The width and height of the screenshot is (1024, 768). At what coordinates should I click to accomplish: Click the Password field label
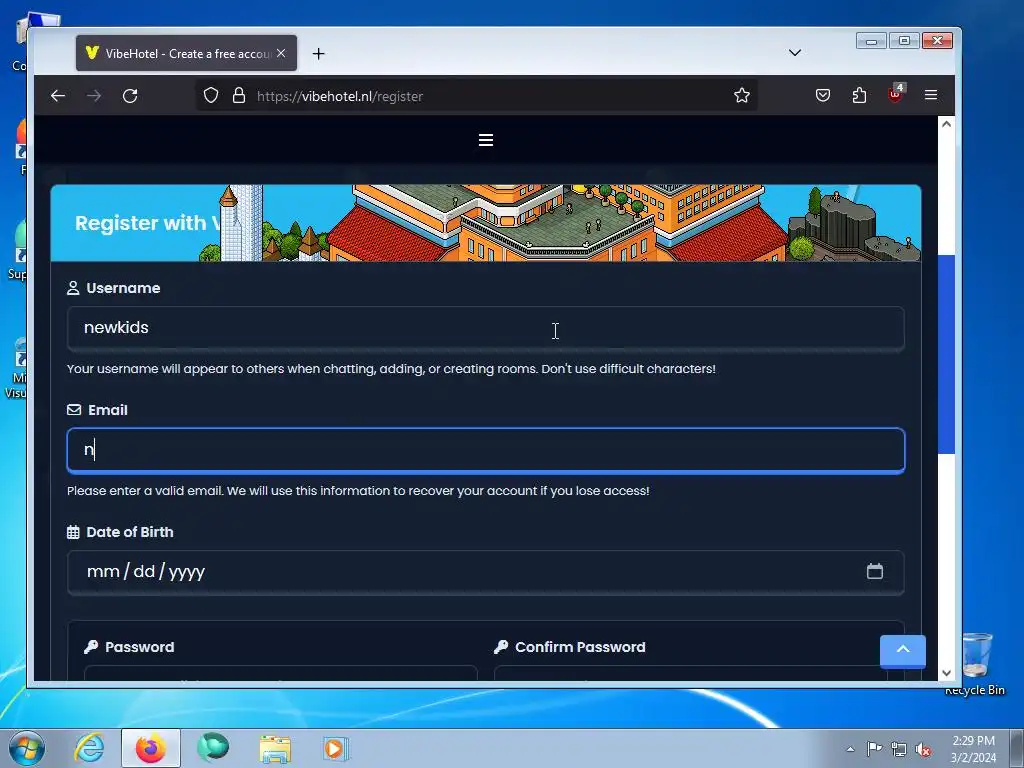tap(139, 647)
